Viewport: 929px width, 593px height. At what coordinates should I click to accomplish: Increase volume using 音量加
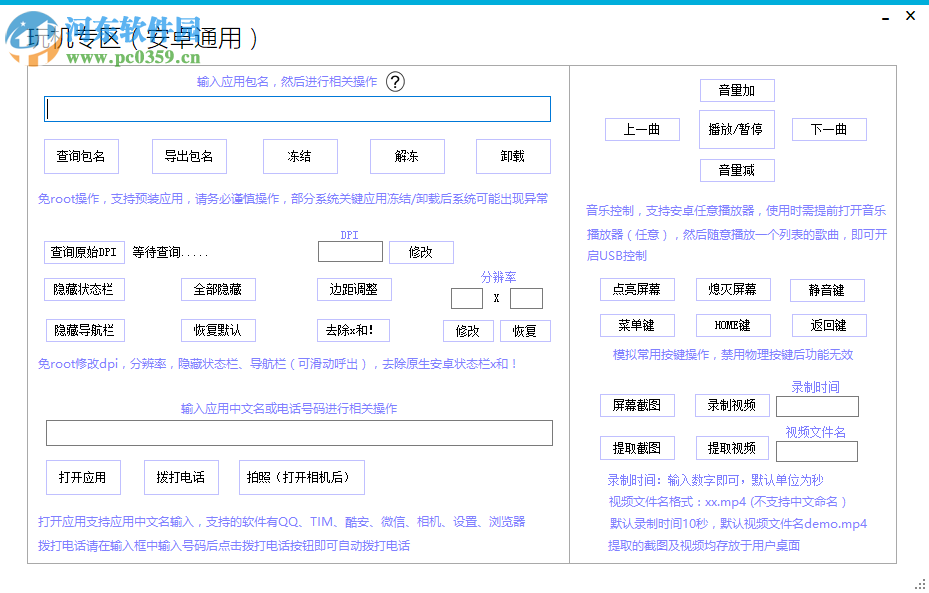coord(736,90)
